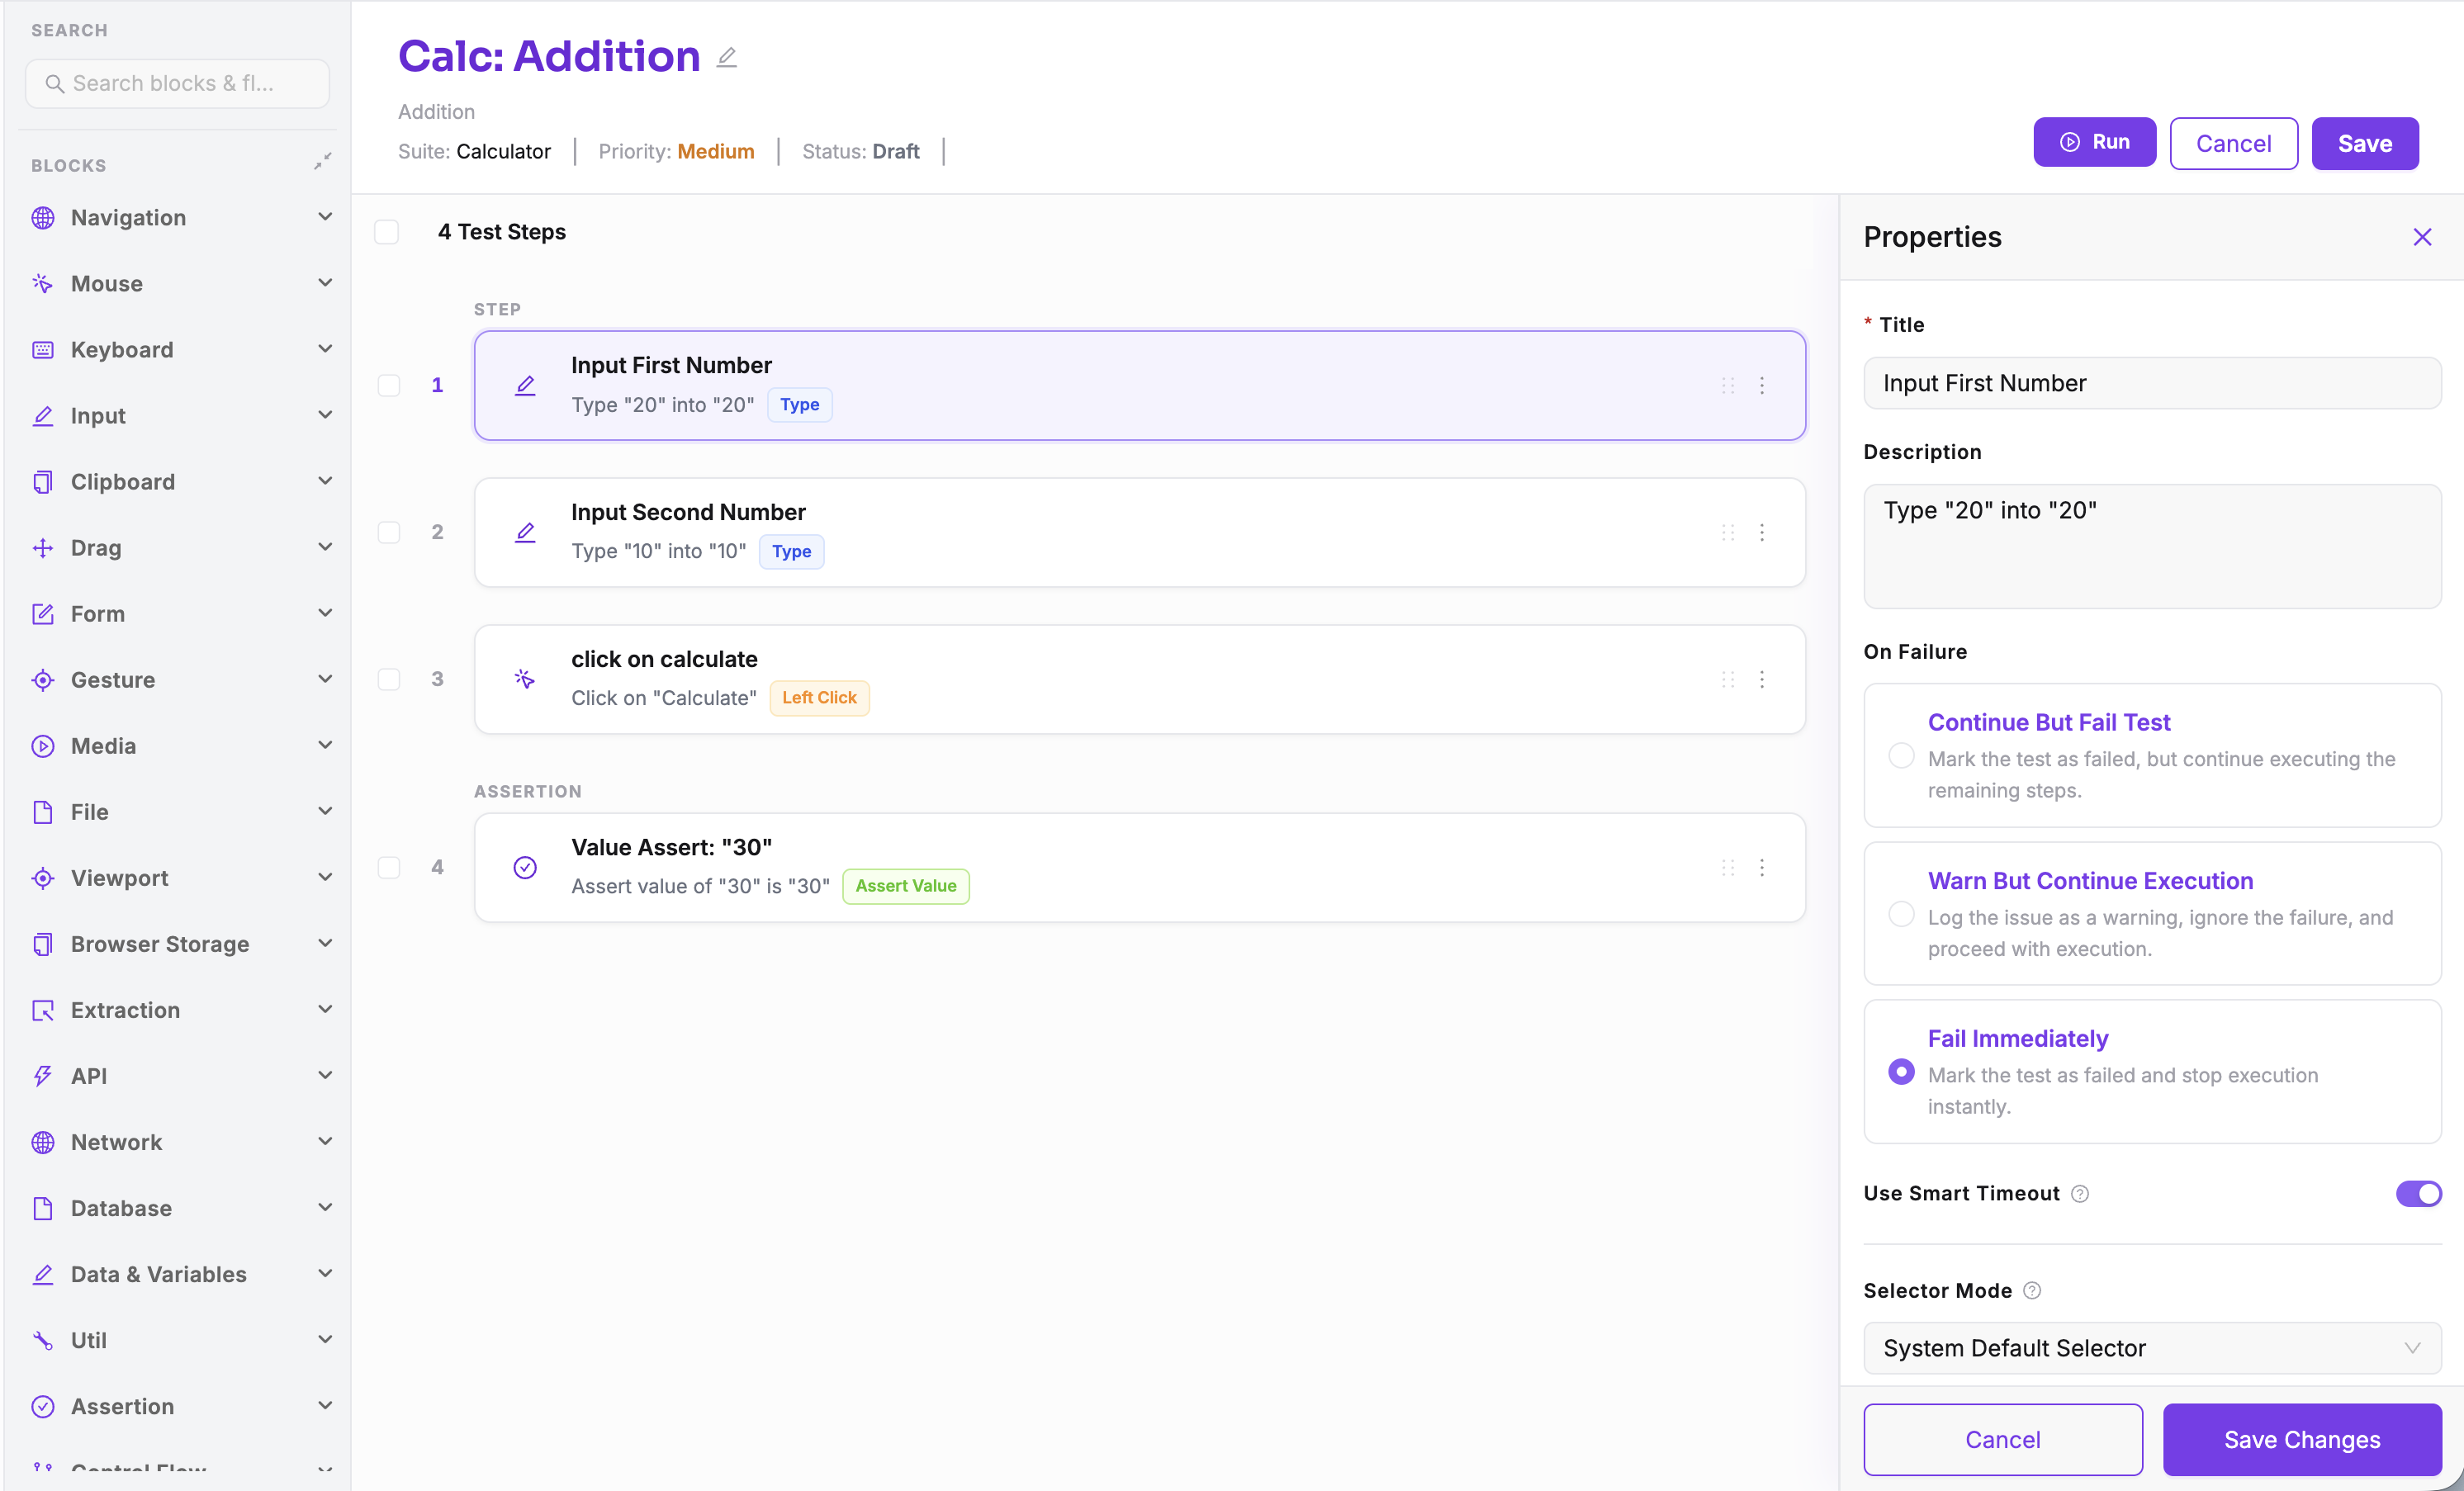Click the top Save button
This screenshot has height=1491, width=2464.
click(2365, 144)
